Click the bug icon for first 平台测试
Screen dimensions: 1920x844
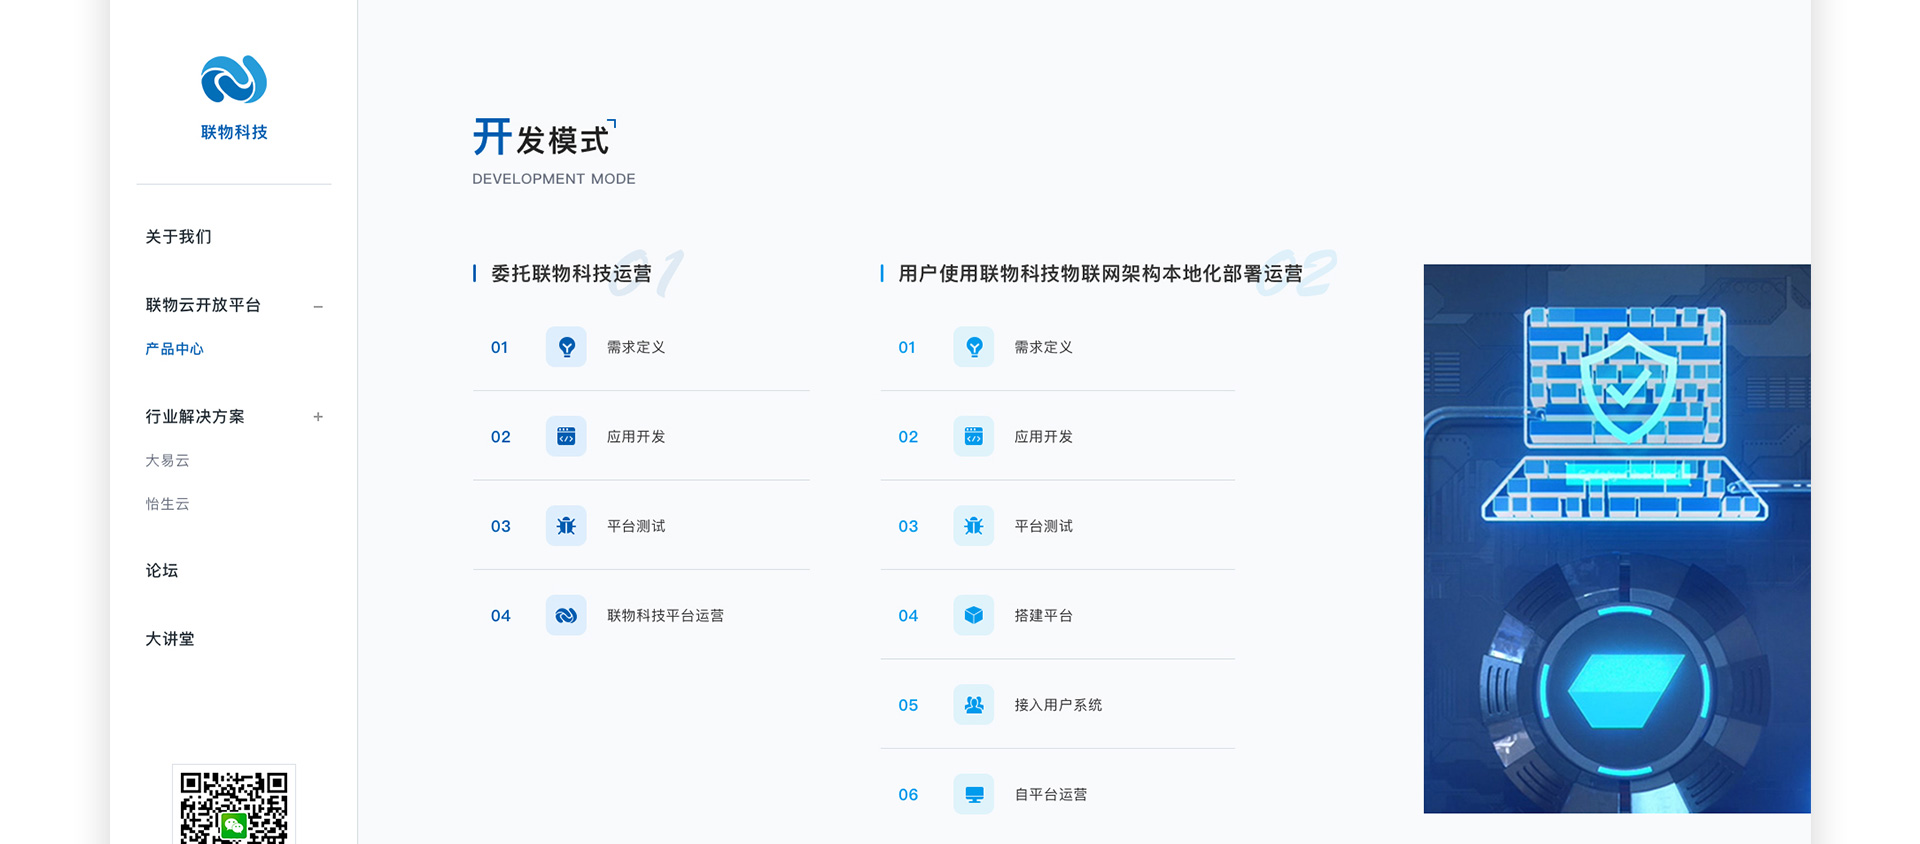tap(566, 526)
